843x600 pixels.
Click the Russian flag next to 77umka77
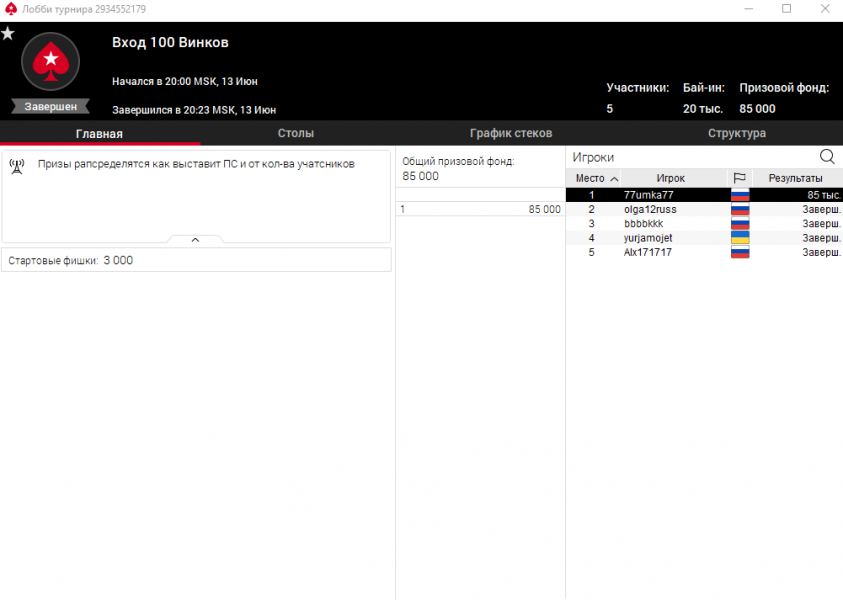coord(740,195)
